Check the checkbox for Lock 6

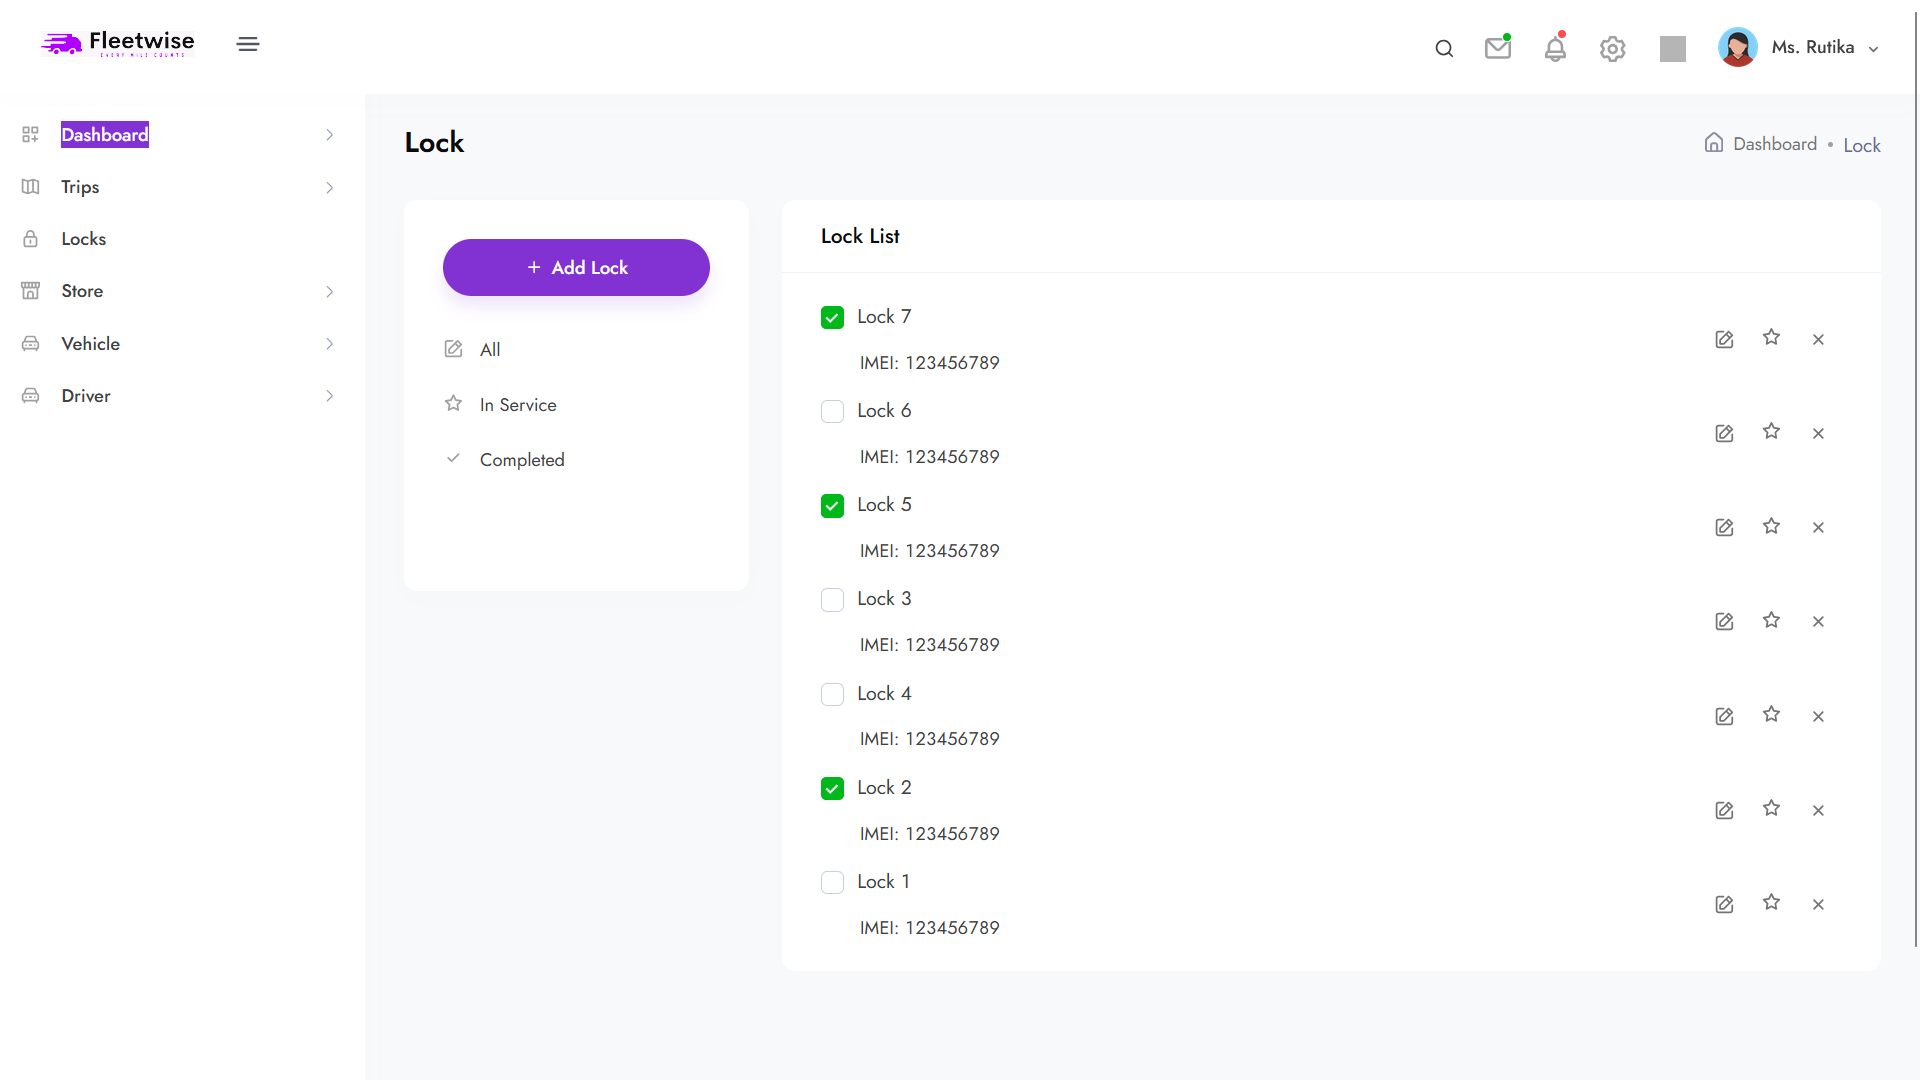(832, 411)
